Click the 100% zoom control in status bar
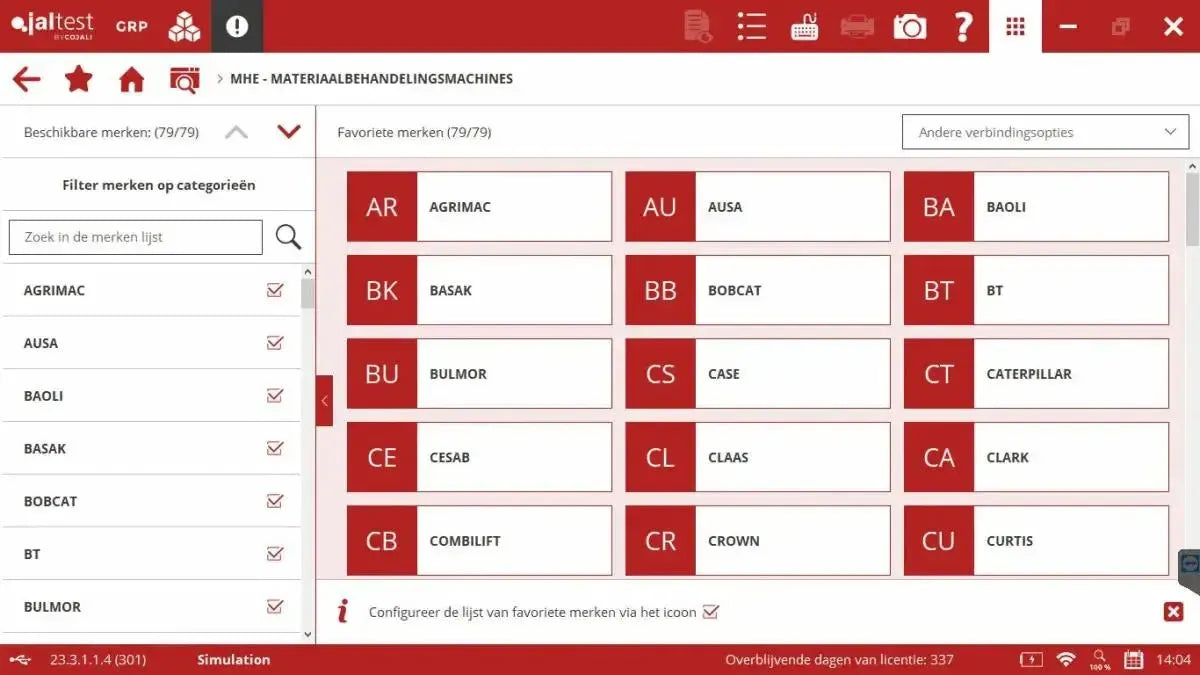1200x675 pixels. [1099, 660]
